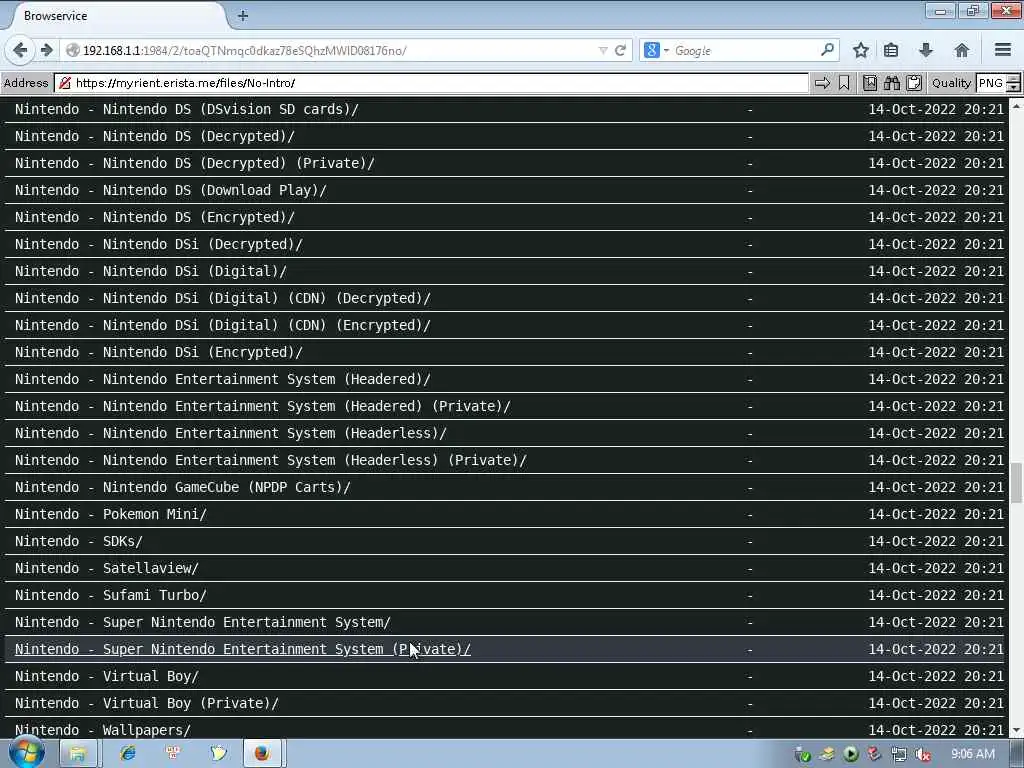The width and height of the screenshot is (1024, 768).
Task: Click the clipboard icon in Browservice bar
Action: 914,83
